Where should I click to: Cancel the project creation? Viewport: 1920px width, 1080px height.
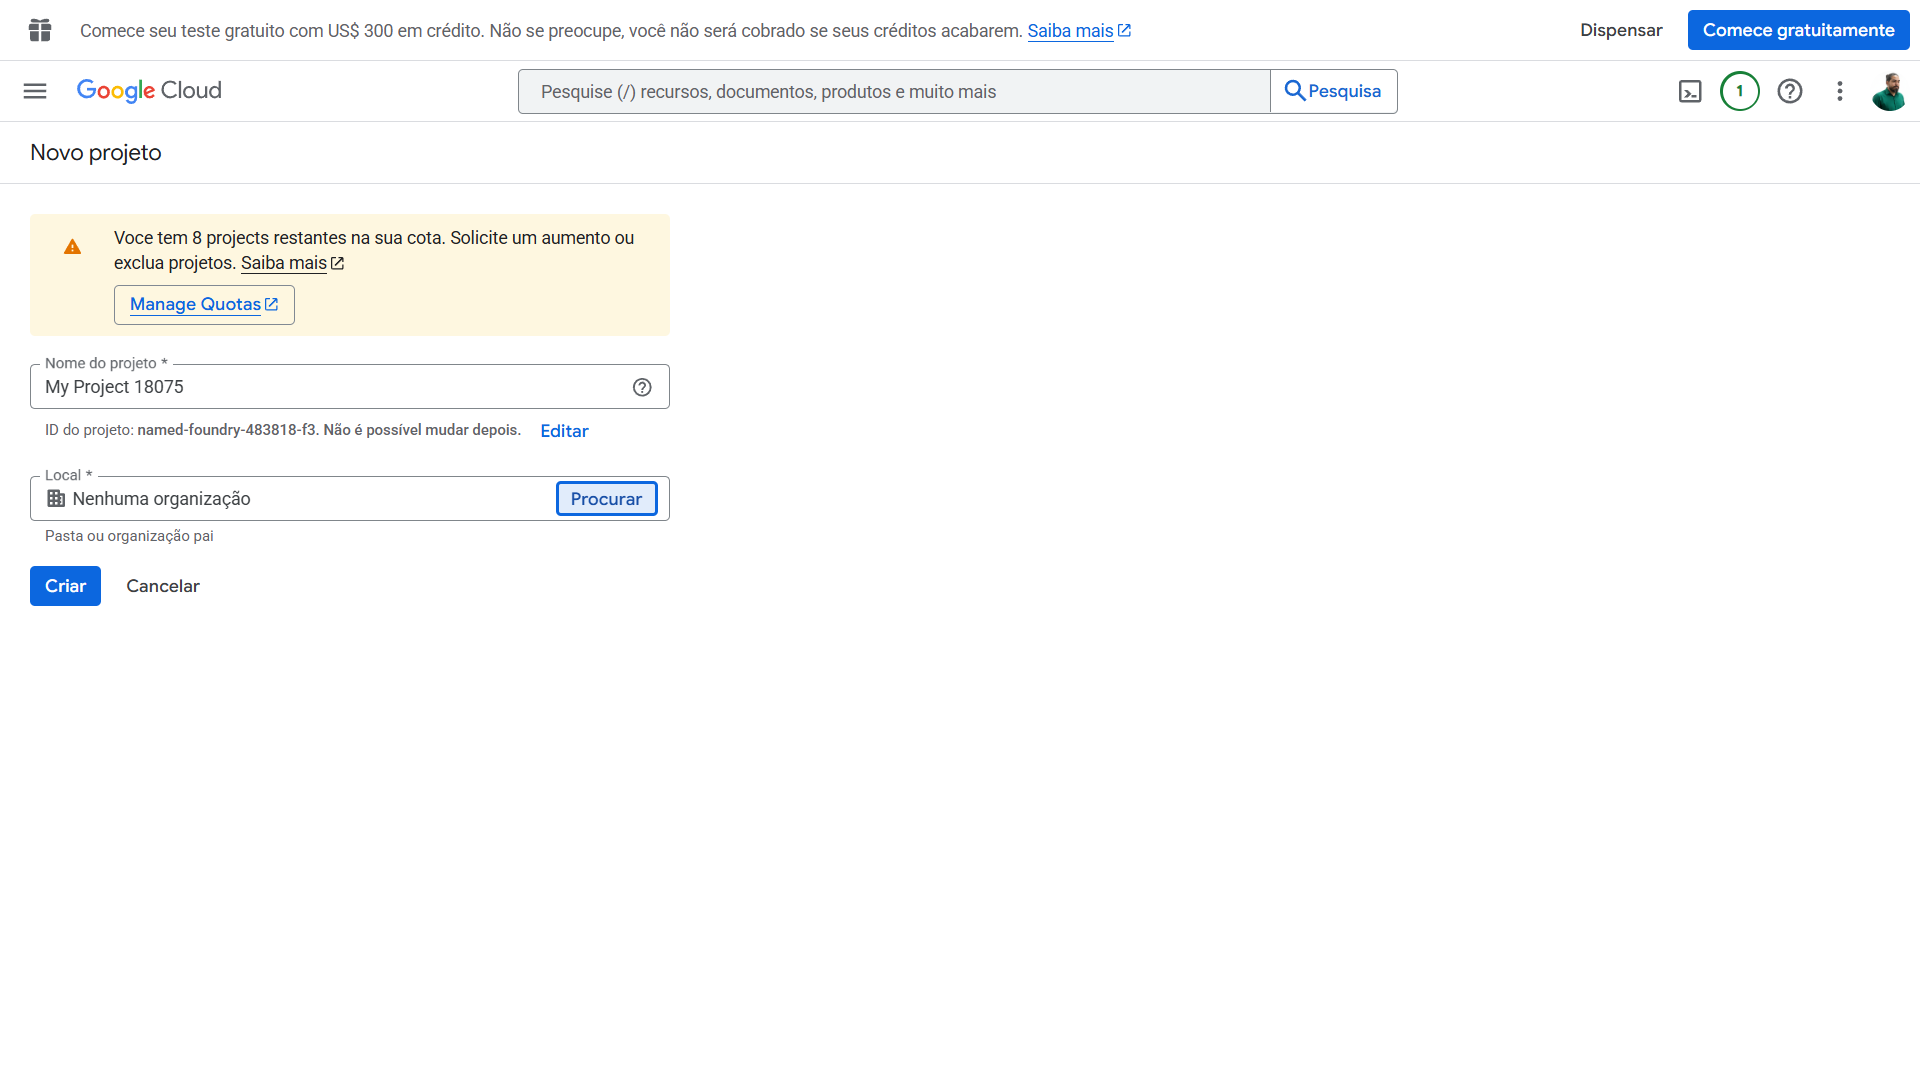pos(162,586)
